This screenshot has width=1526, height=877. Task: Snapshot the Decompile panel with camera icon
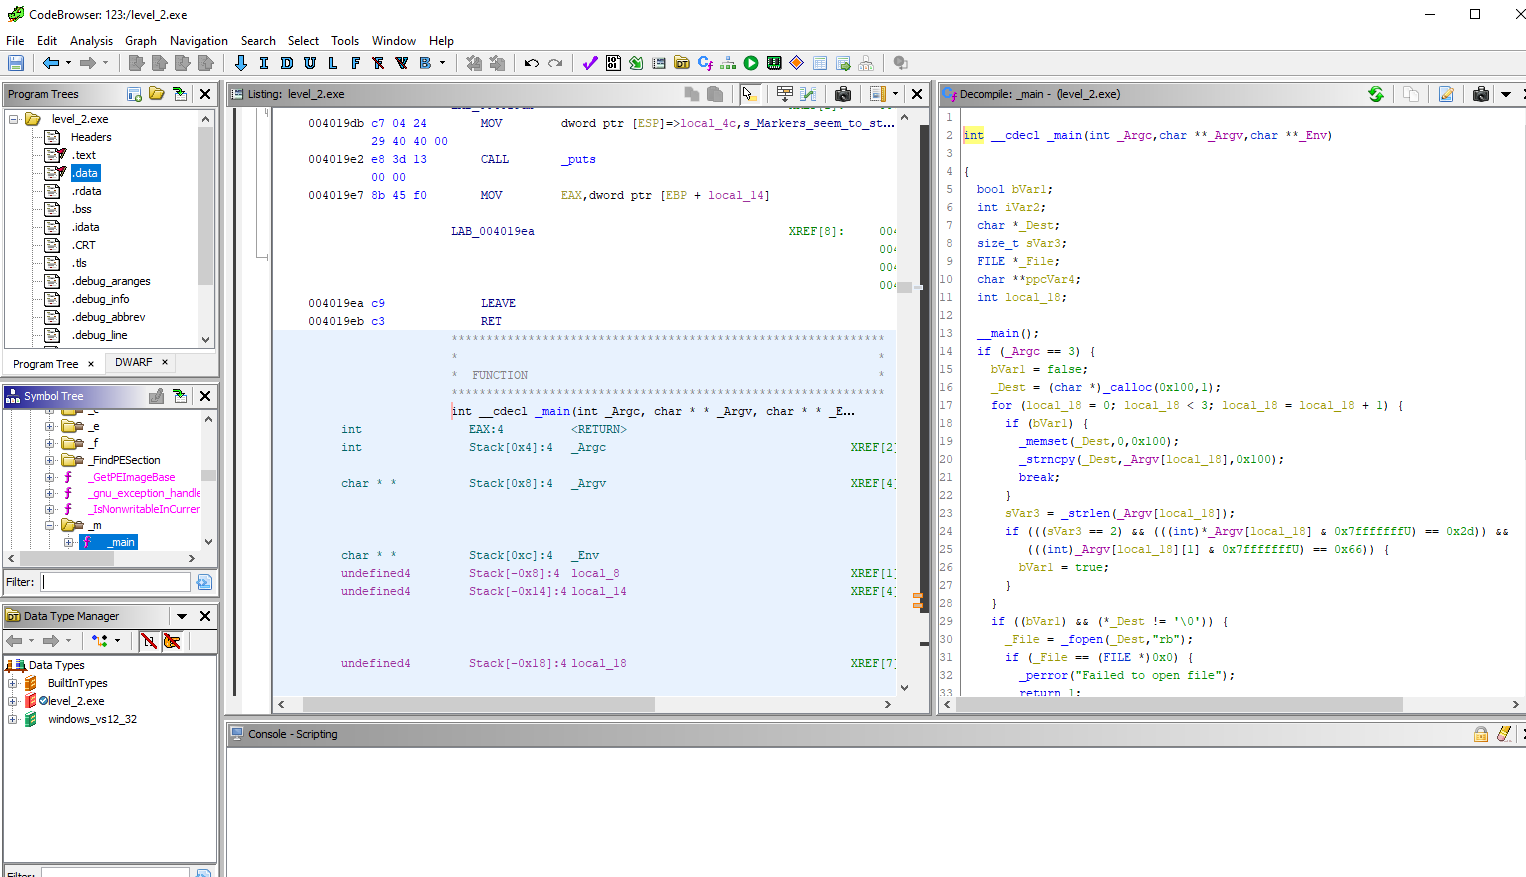point(1481,94)
